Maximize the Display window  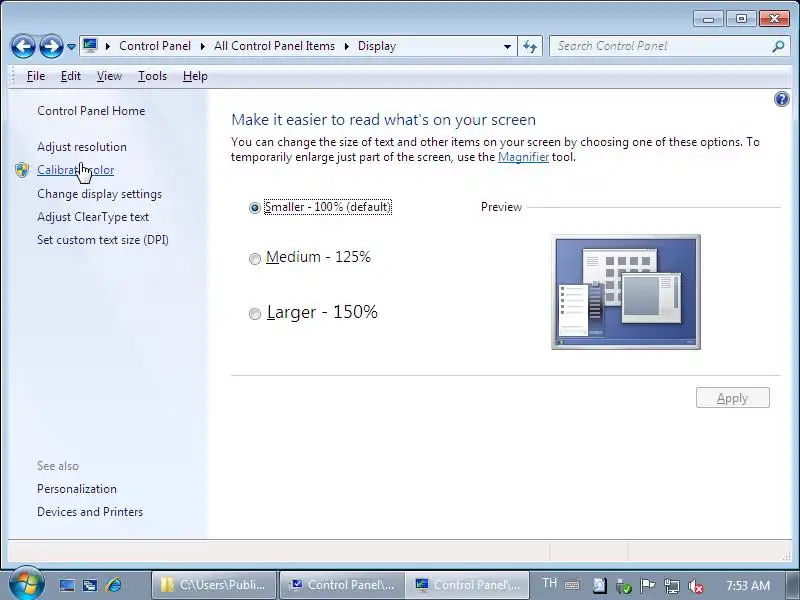pos(741,19)
